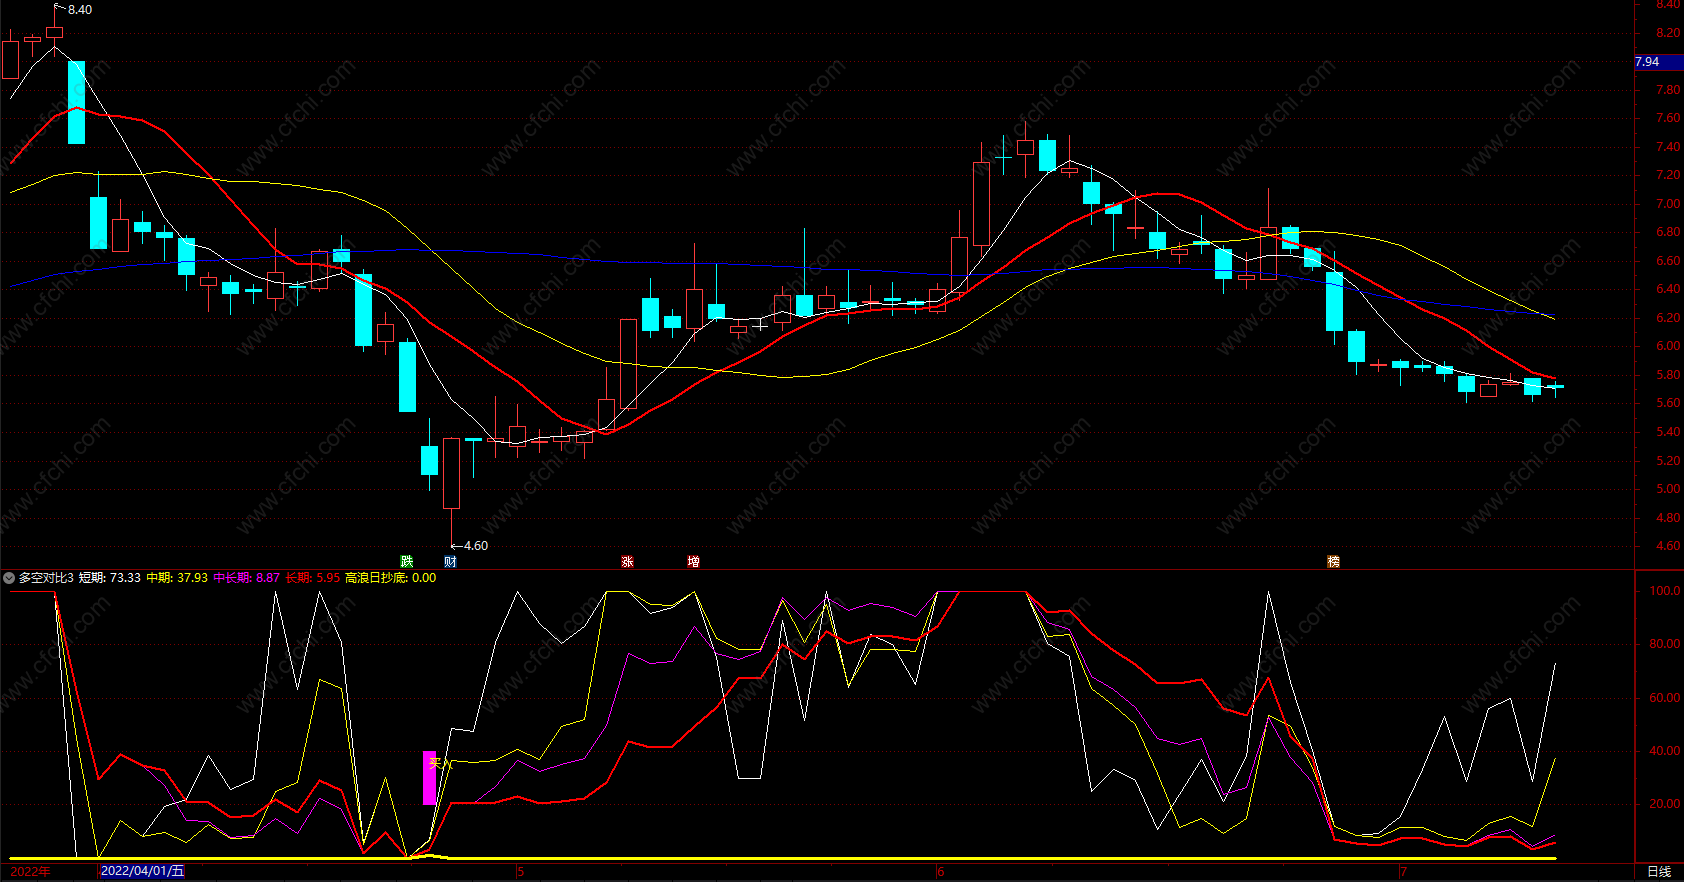Click the green 跌 event marker icon

click(407, 562)
